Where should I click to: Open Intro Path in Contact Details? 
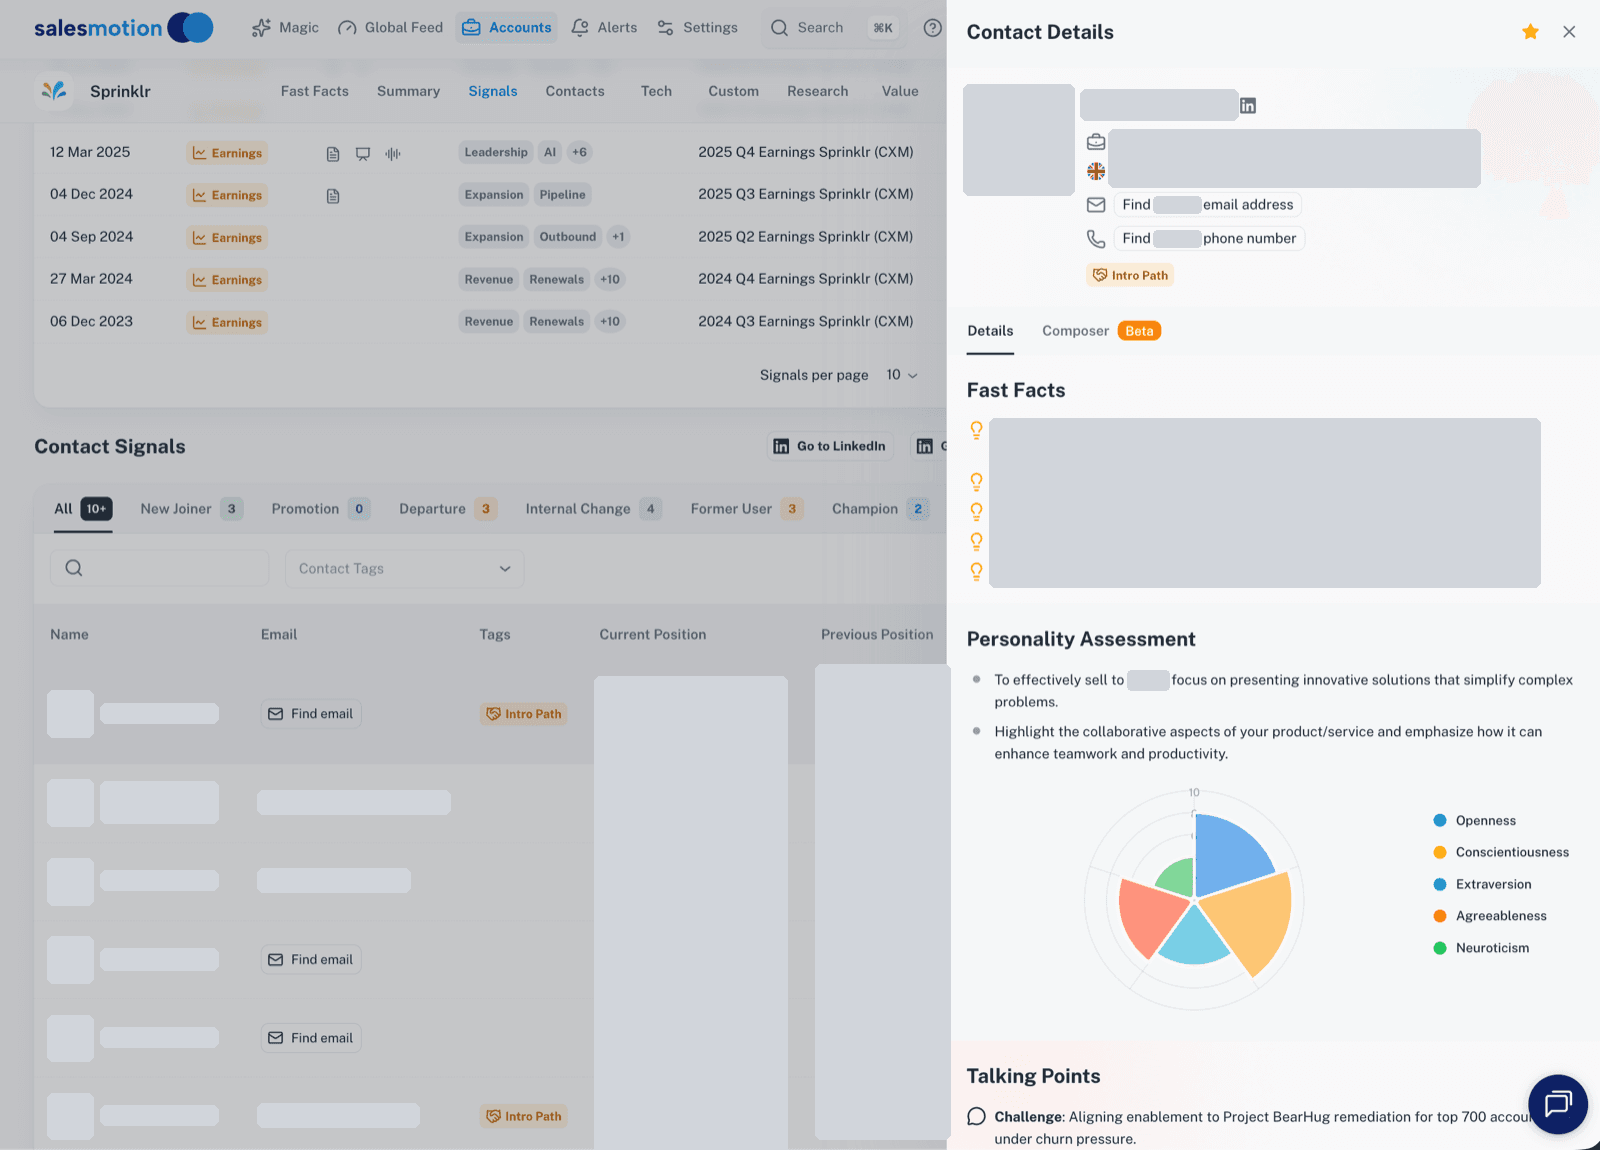(x=1130, y=275)
